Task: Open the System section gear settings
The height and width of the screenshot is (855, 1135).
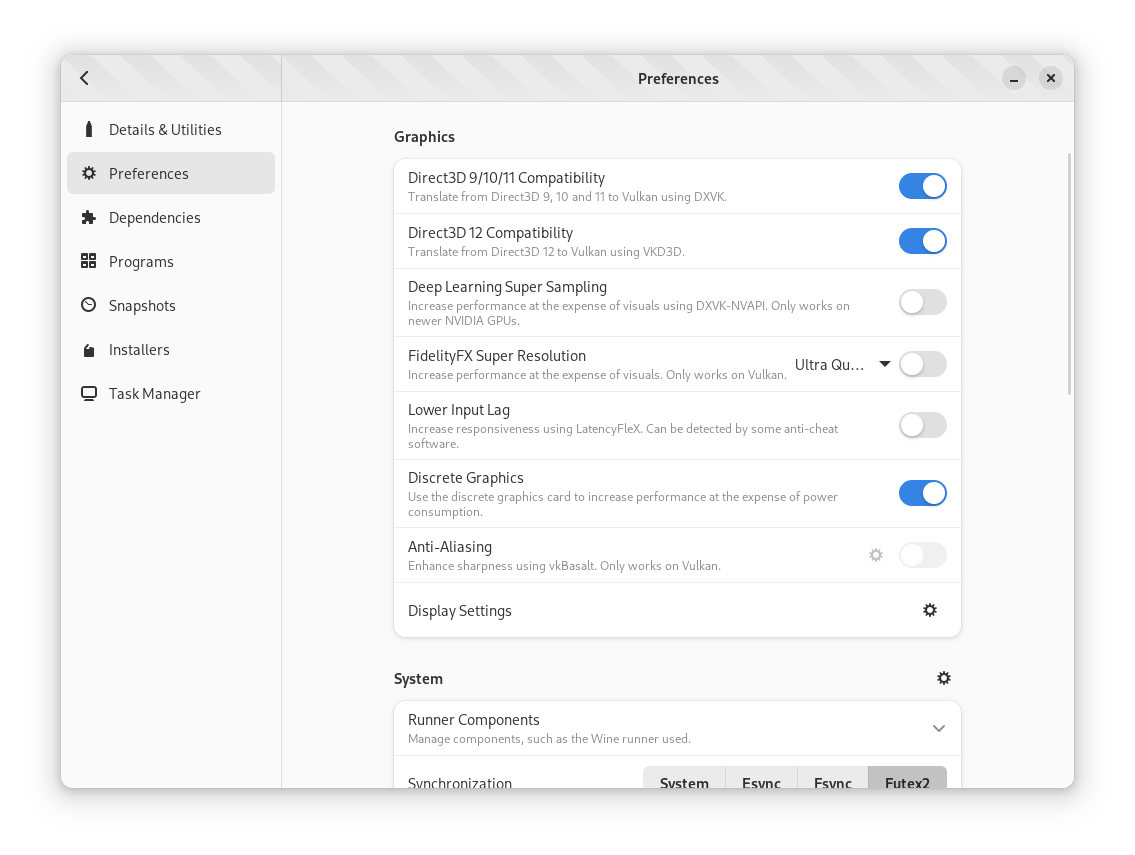Action: [943, 678]
